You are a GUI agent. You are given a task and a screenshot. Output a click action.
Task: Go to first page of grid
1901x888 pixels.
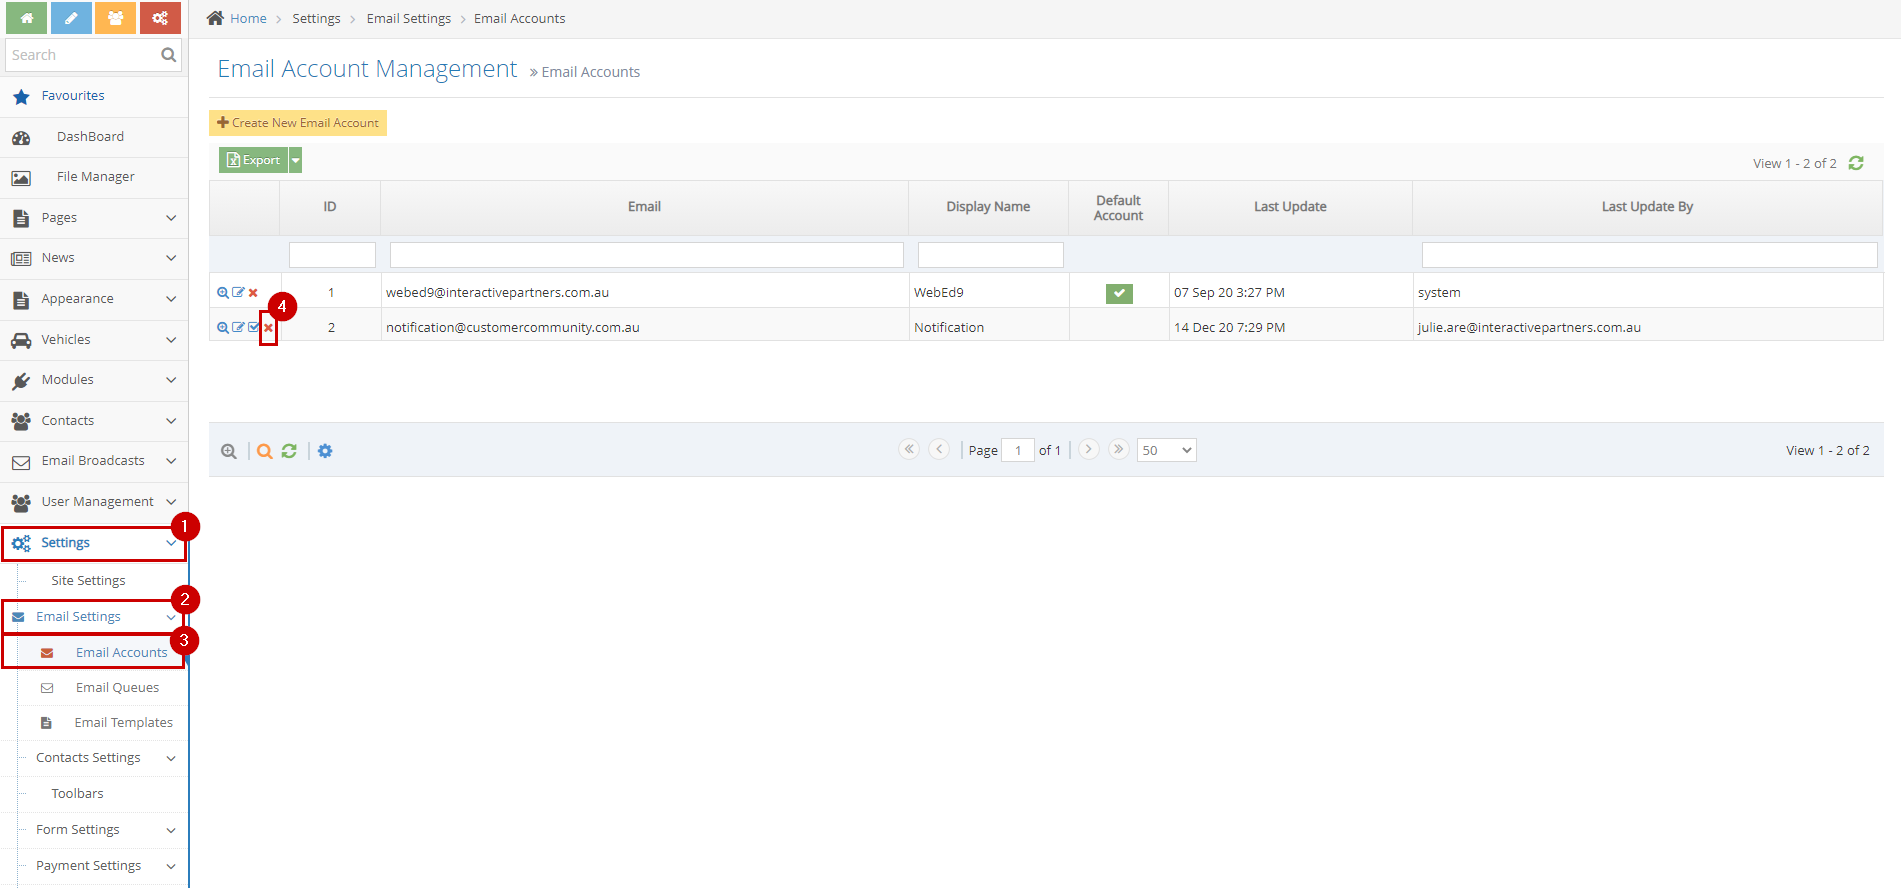click(x=909, y=449)
